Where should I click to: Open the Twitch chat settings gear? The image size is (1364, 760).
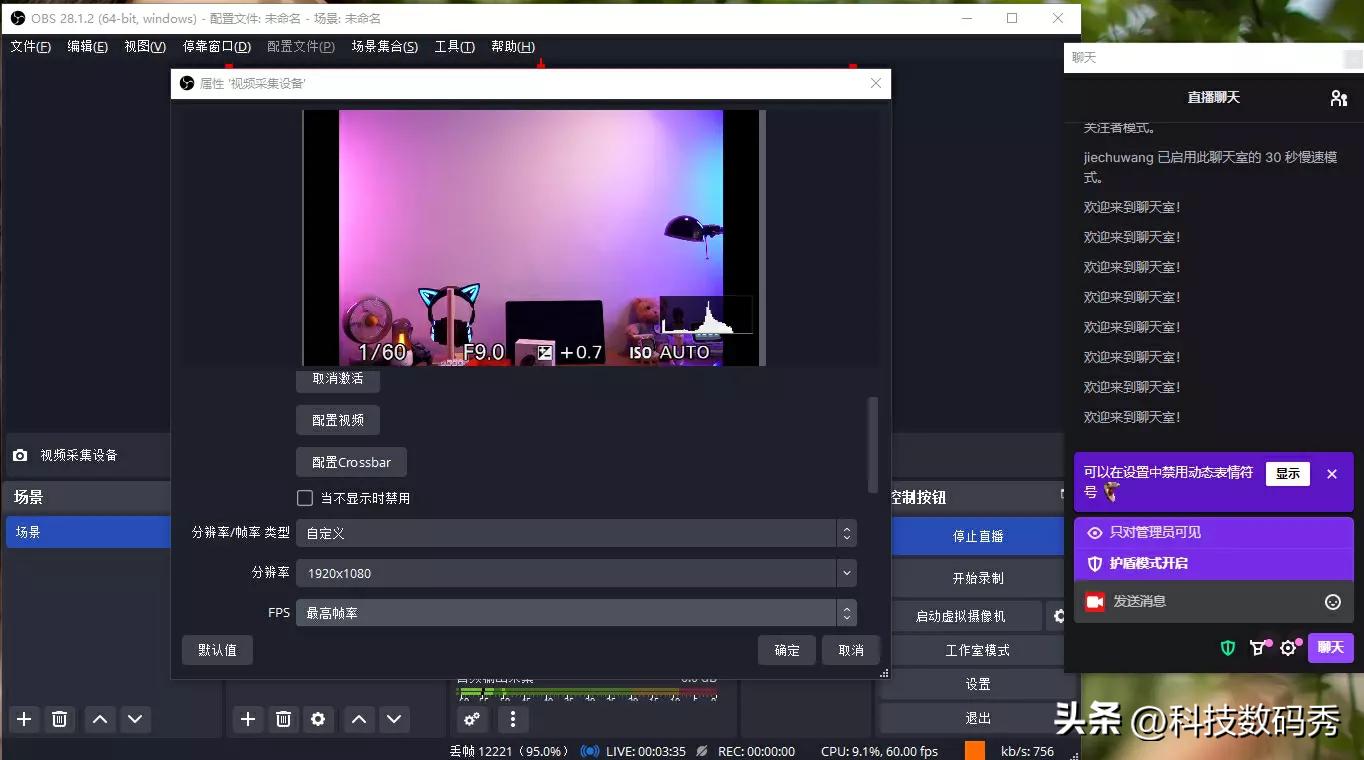1290,647
